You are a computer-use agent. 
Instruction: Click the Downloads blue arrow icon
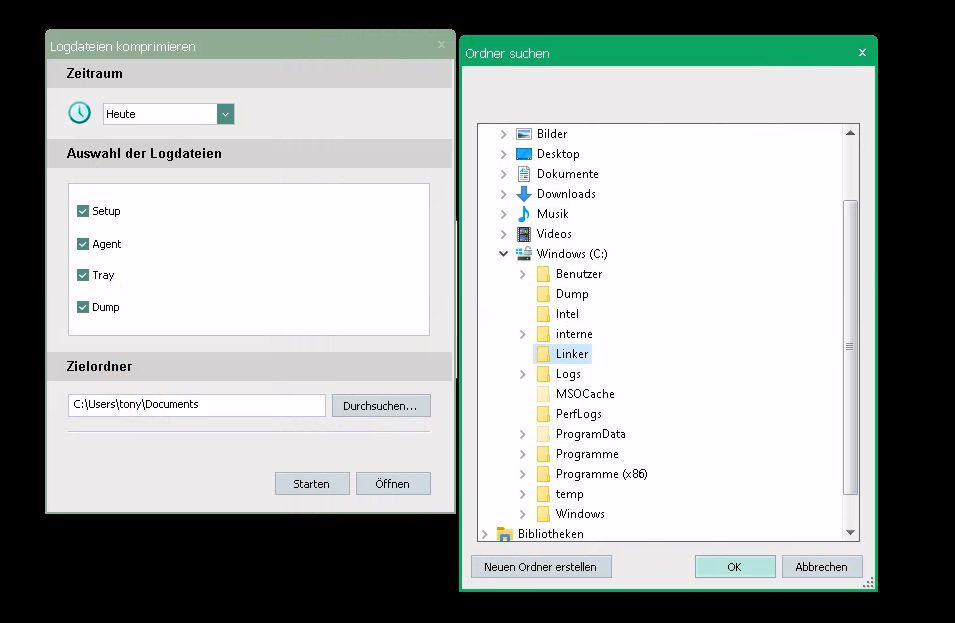click(524, 194)
